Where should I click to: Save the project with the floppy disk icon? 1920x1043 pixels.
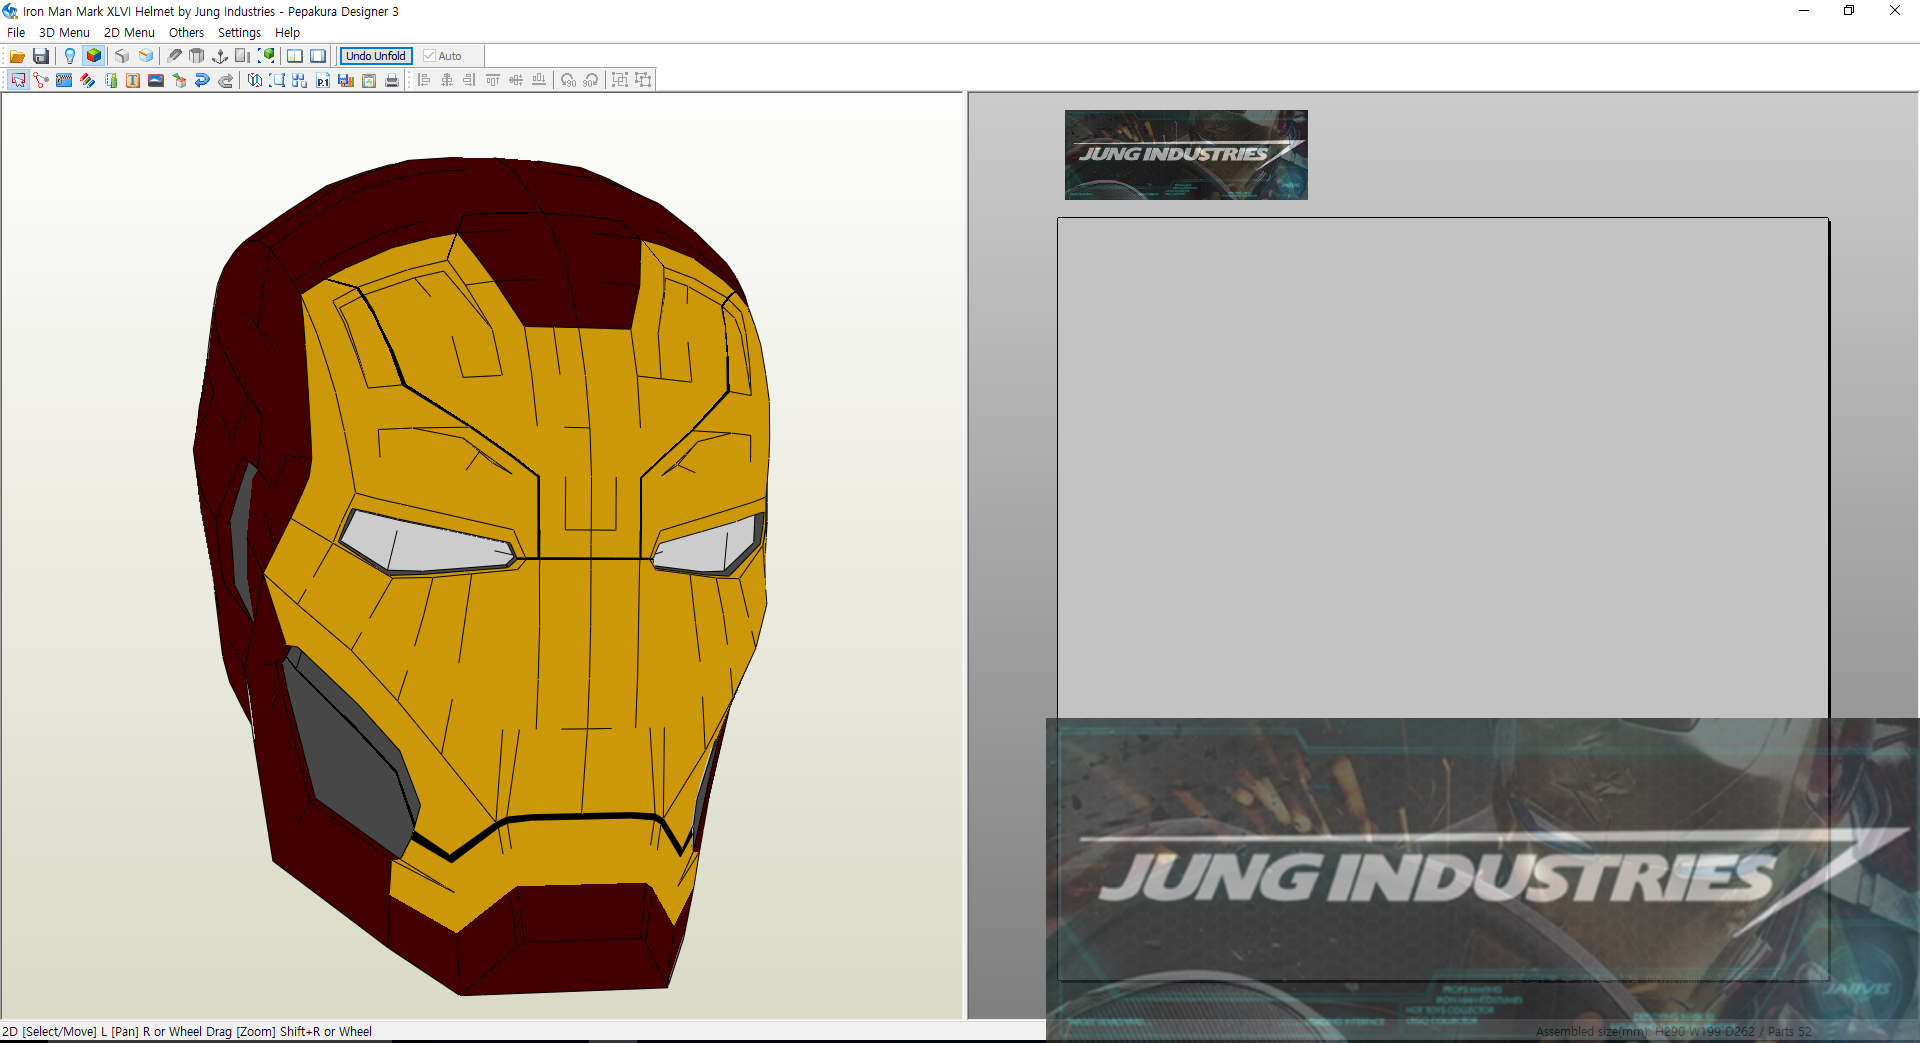pyautogui.click(x=41, y=56)
